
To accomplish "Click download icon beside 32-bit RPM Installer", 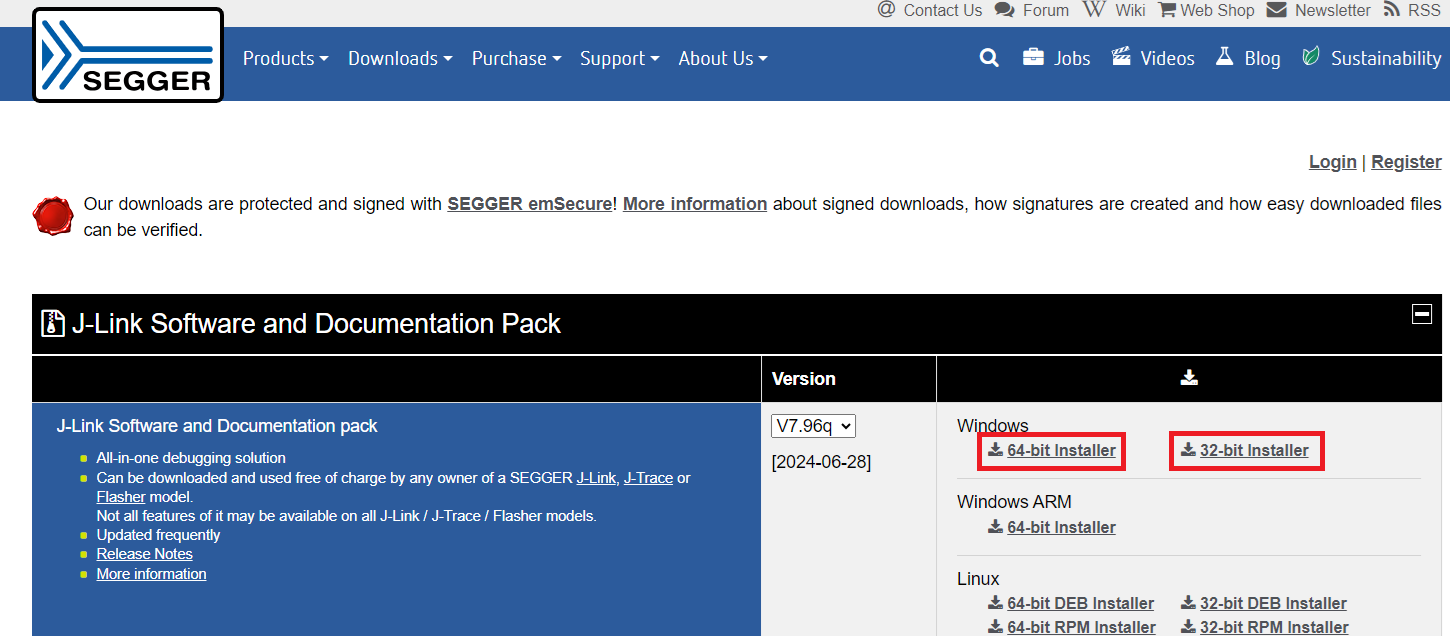I will tap(1188, 627).
